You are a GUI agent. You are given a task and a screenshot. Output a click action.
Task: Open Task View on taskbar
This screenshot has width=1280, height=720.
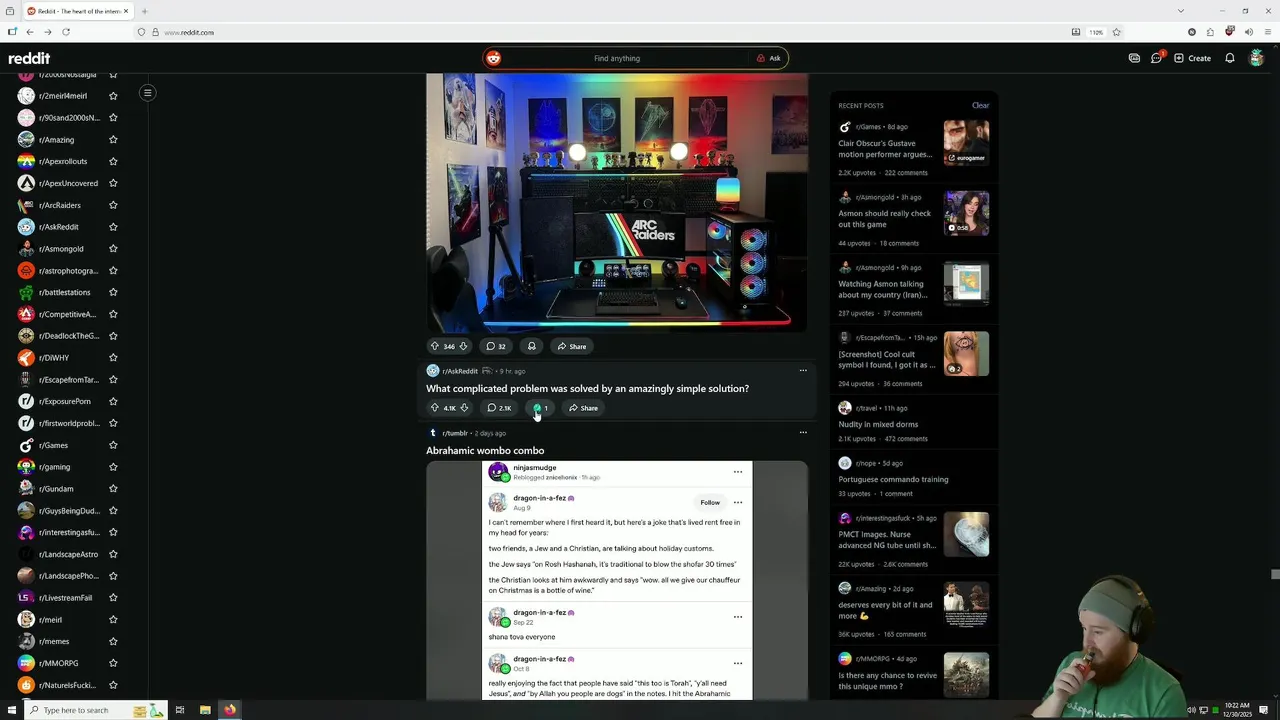(180, 710)
